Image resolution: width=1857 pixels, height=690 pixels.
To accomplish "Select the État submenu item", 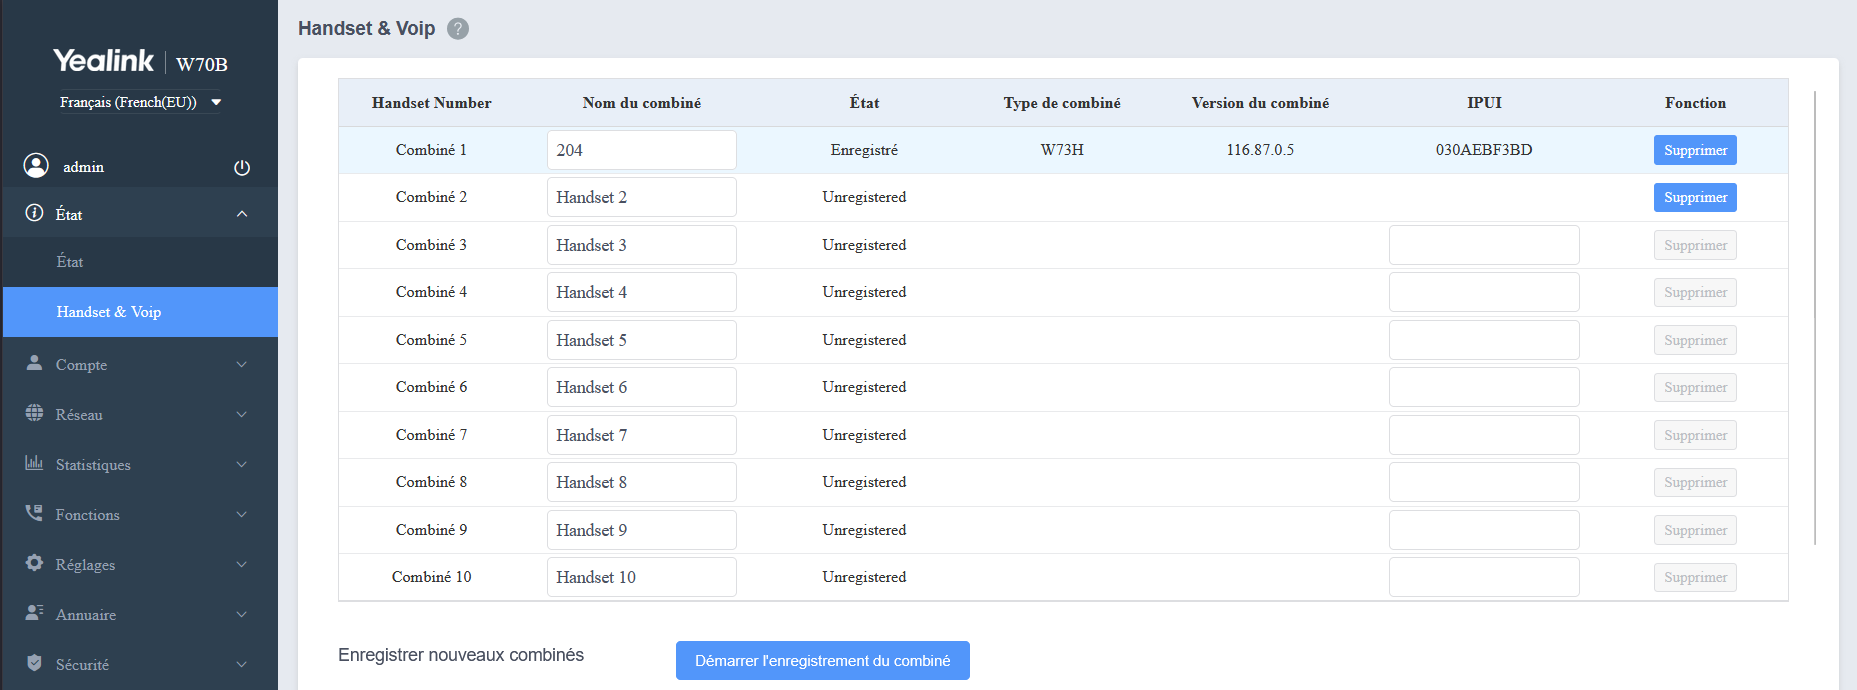I will pos(70,262).
